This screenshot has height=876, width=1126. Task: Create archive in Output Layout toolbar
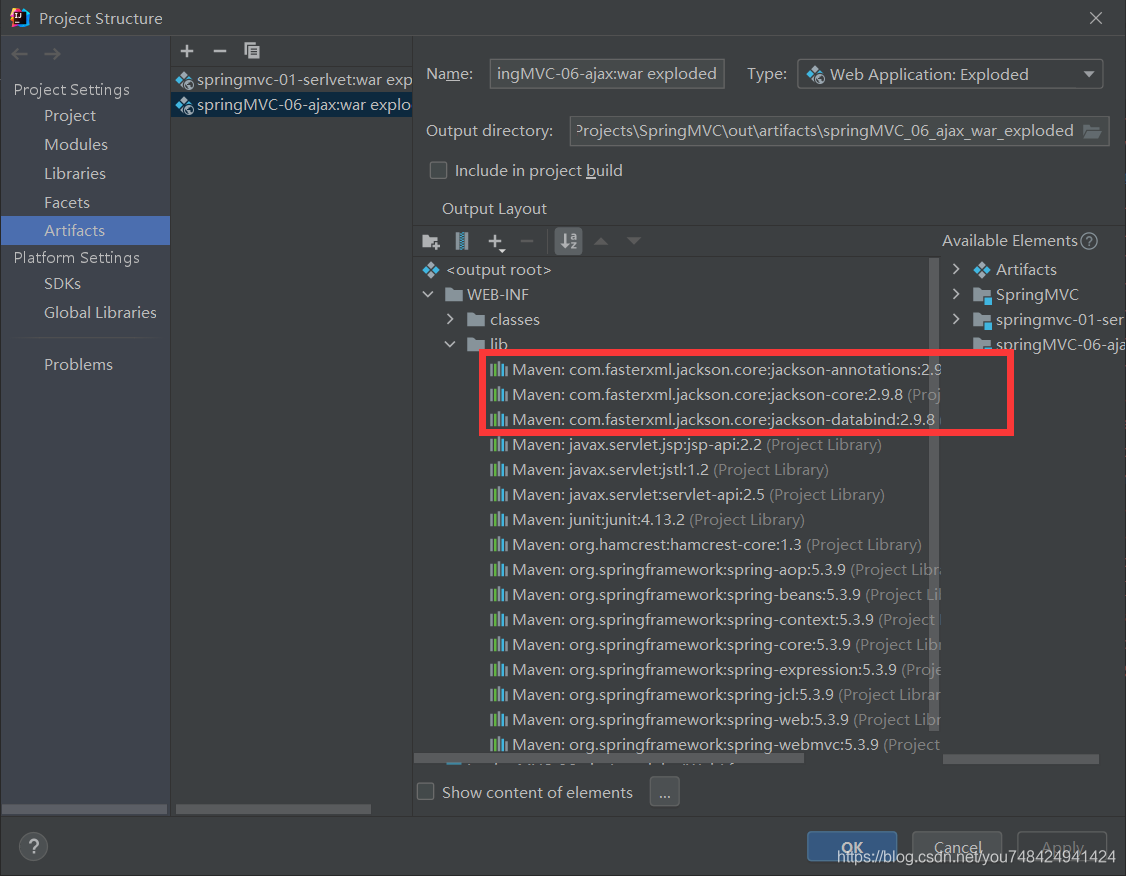click(x=462, y=241)
